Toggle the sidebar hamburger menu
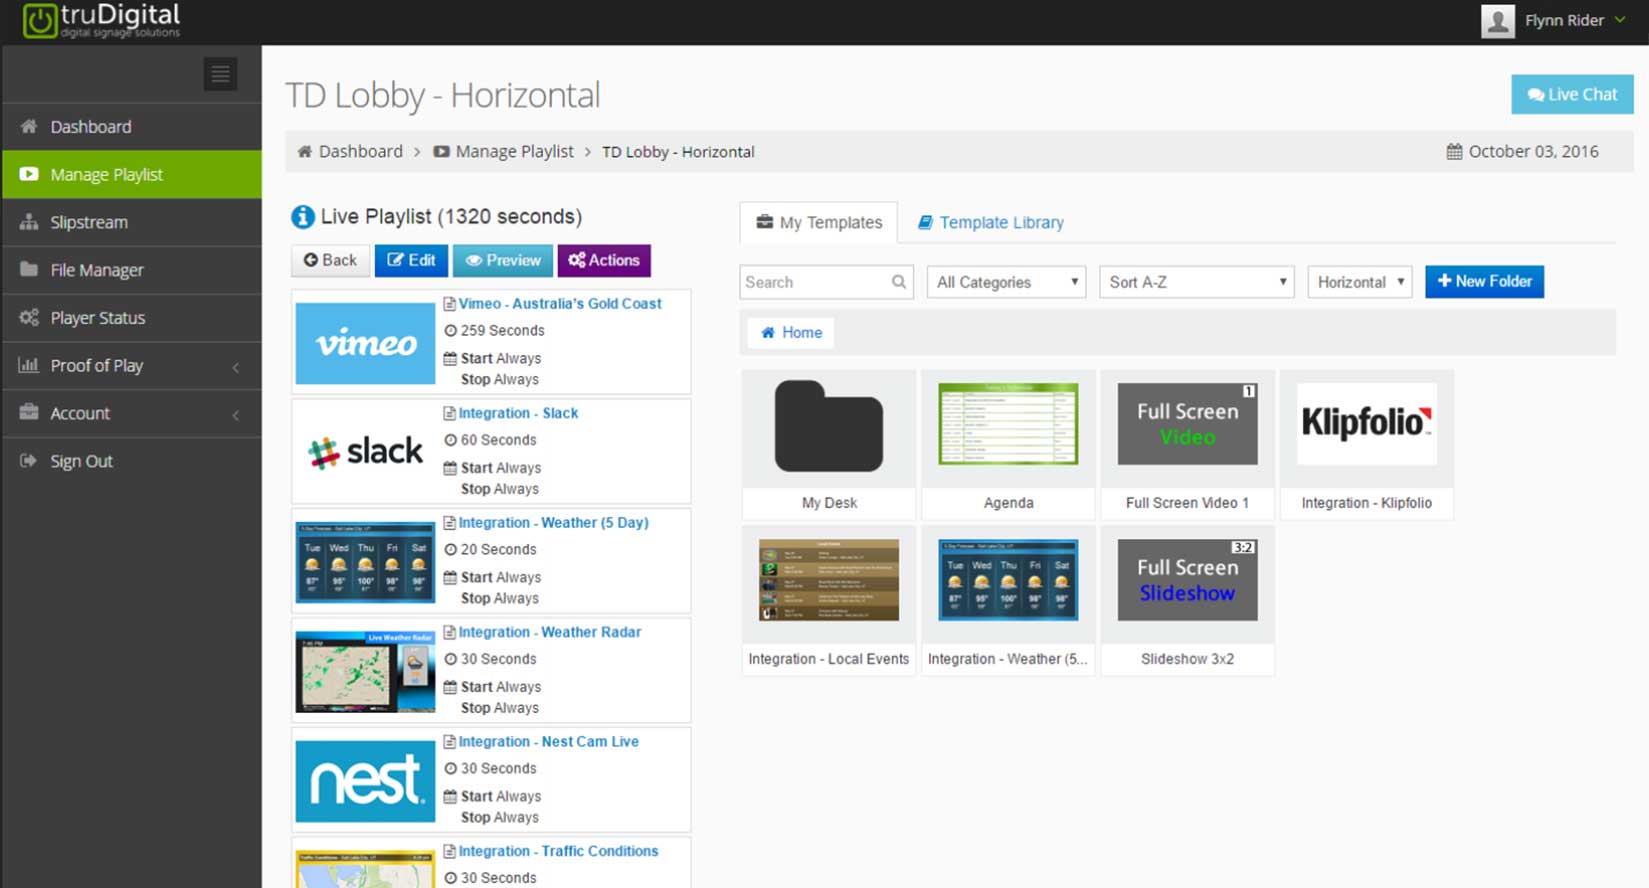 tap(220, 74)
